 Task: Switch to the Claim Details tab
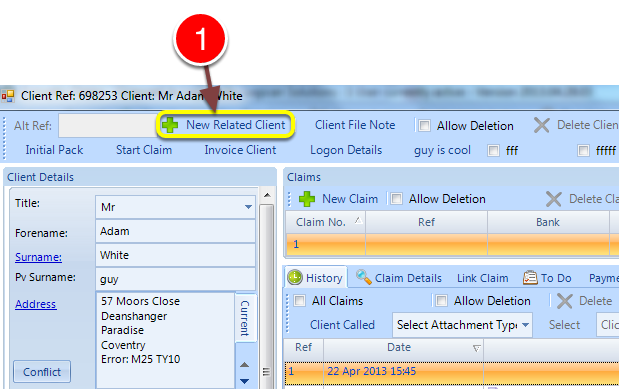tap(399, 278)
